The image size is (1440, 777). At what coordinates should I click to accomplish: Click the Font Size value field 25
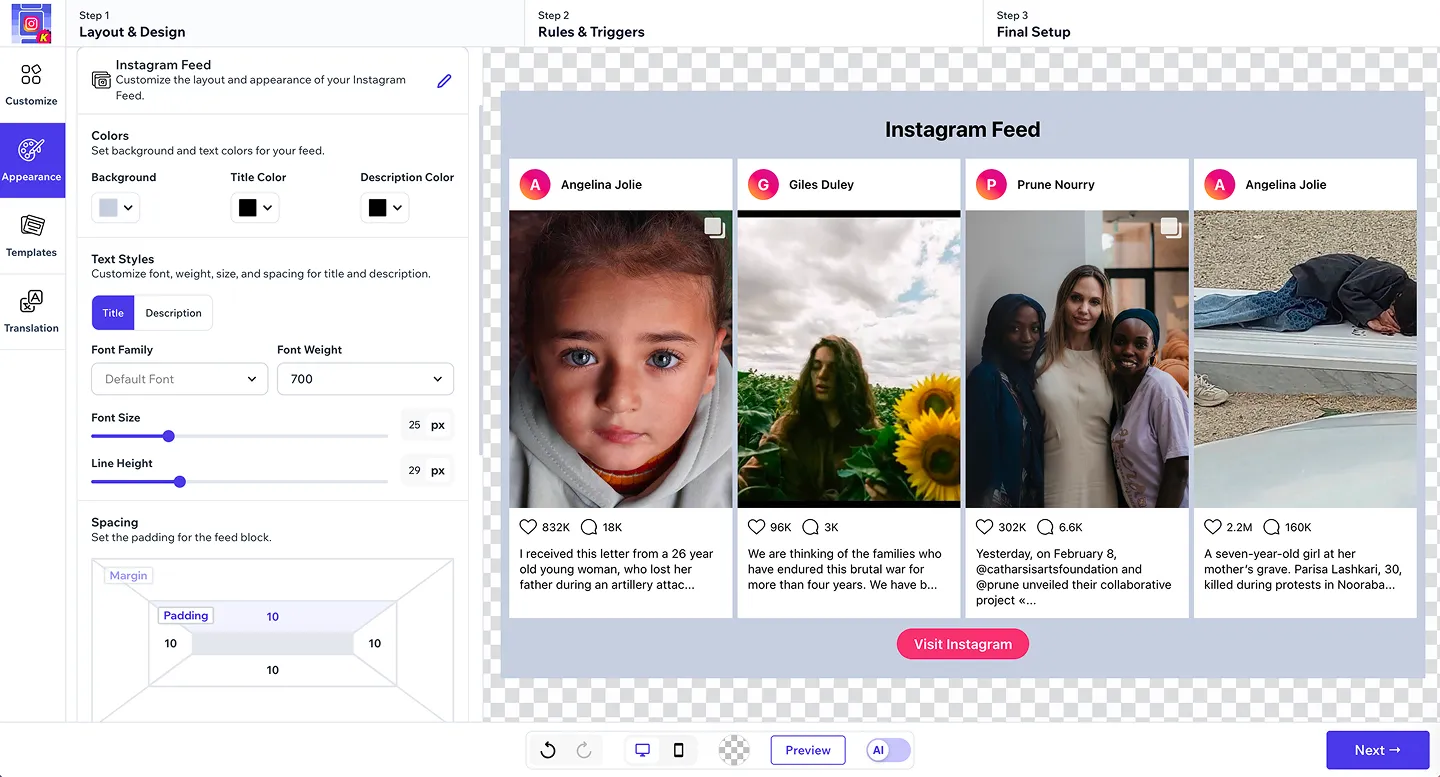tap(414, 425)
